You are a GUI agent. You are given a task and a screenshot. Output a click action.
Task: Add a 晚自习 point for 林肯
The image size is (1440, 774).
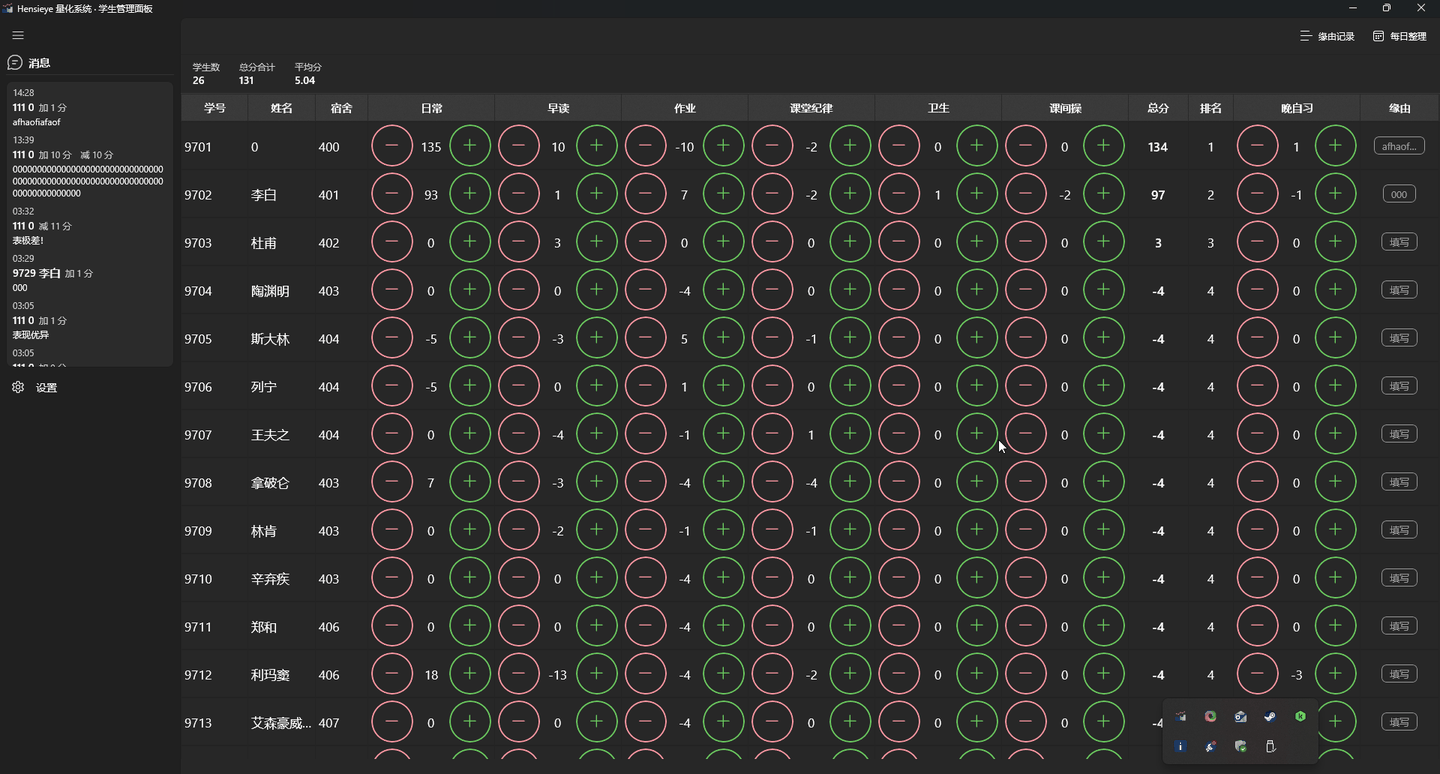(1335, 531)
